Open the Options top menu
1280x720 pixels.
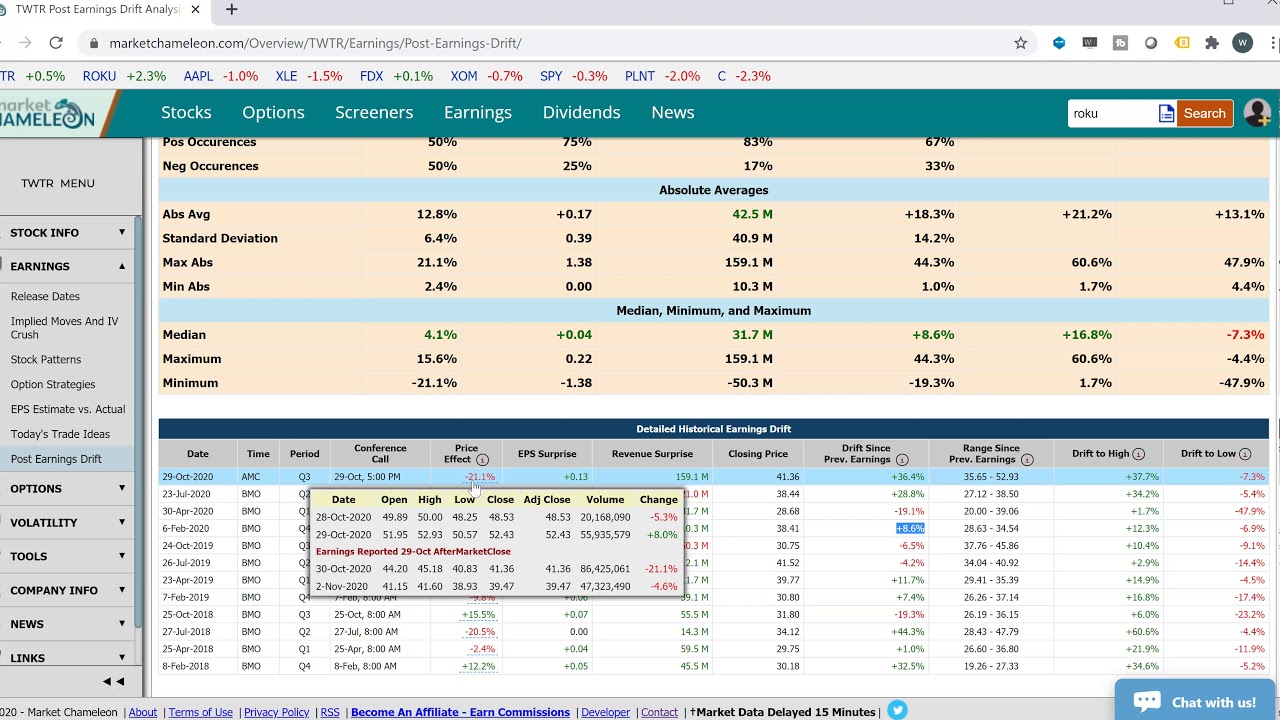click(x=273, y=113)
